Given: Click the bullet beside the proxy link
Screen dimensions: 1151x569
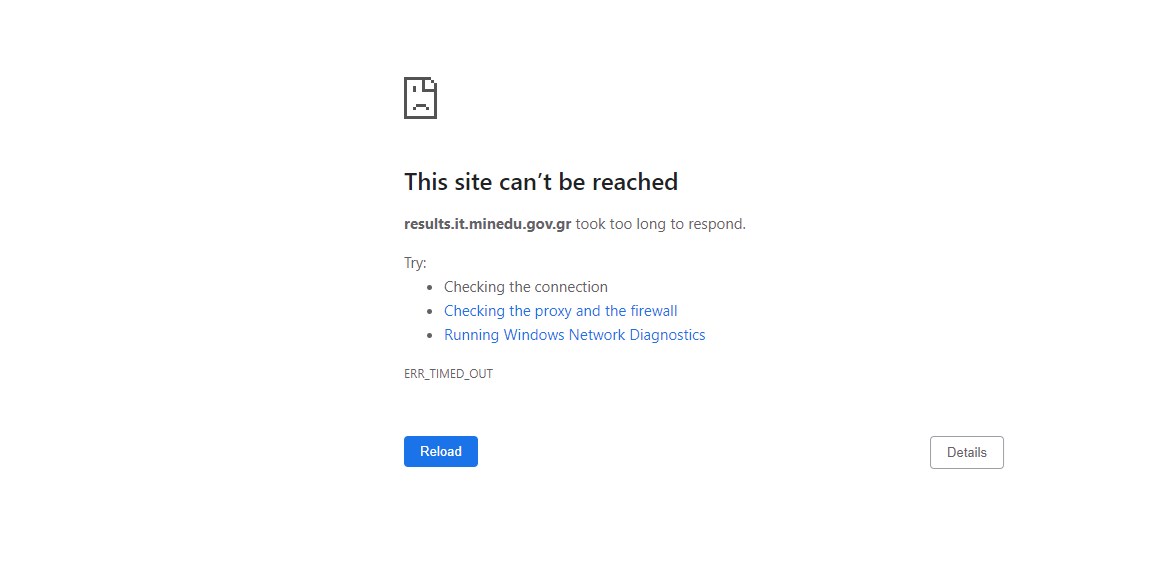Looking at the screenshot, I should pos(430,312).
